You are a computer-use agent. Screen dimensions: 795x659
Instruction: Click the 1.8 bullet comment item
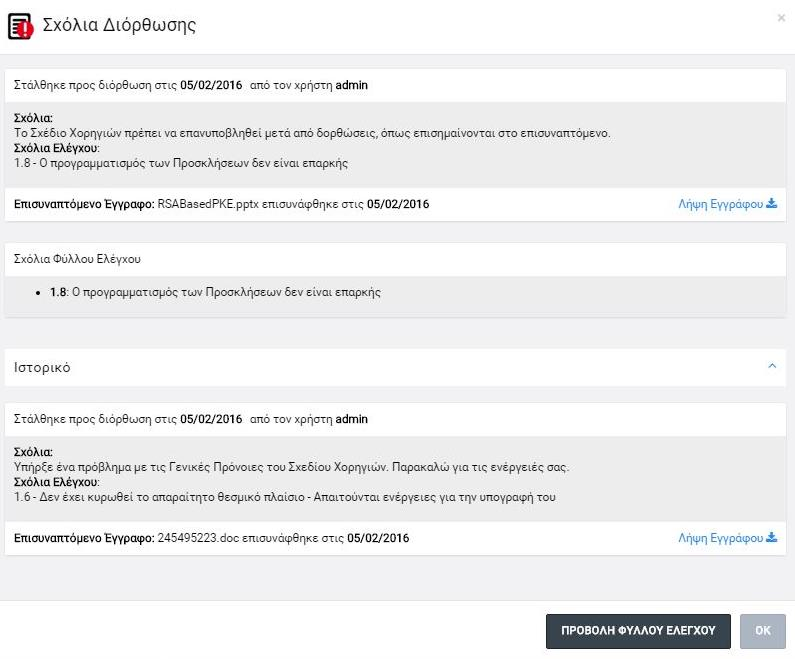click(x=215, y=292)
